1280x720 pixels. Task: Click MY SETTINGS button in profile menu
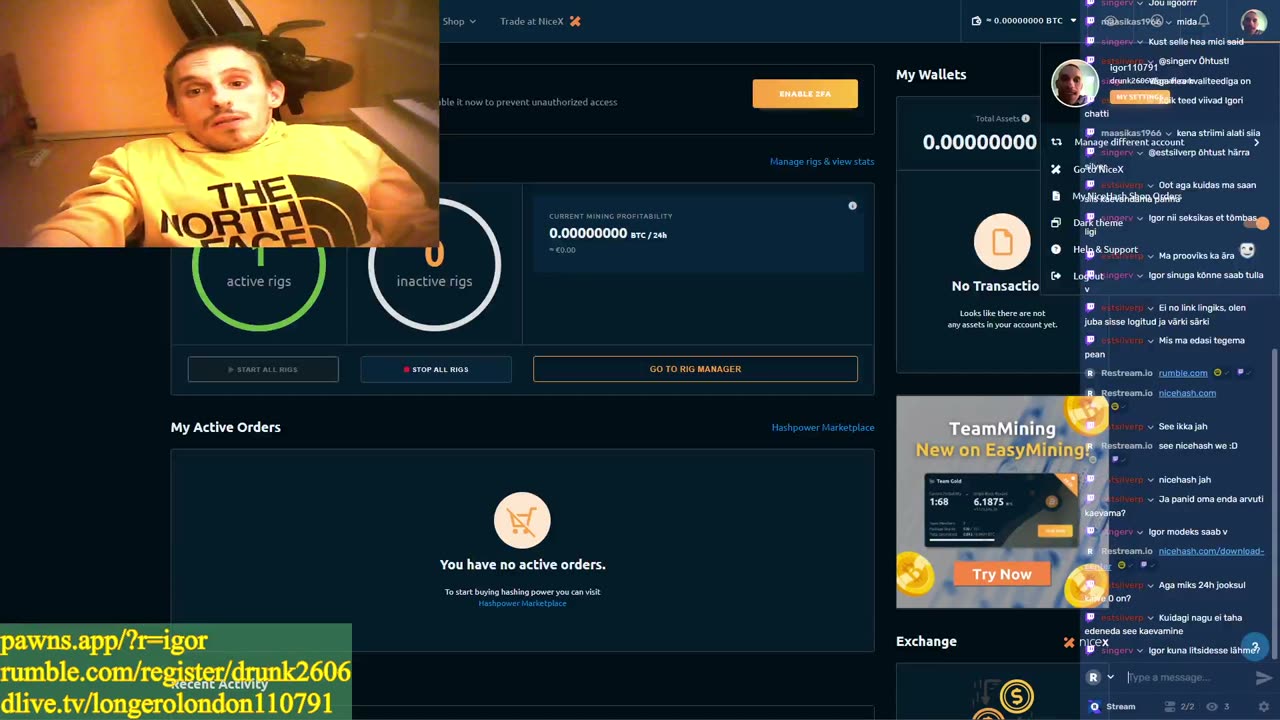tap(1140, 97)
